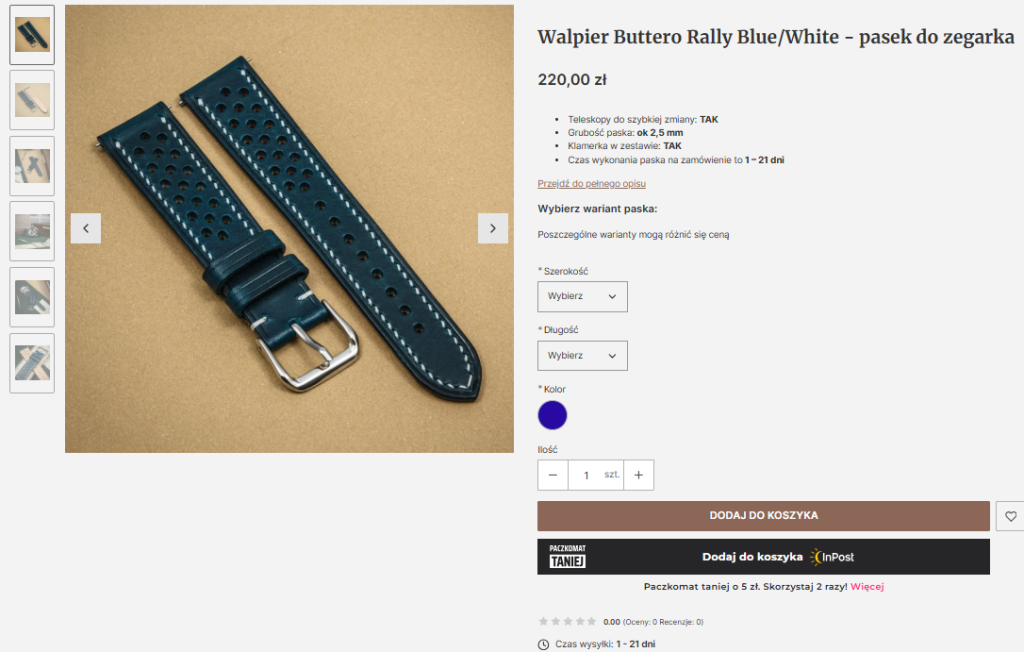Open the Szerokość dropdown

point(583,297)
